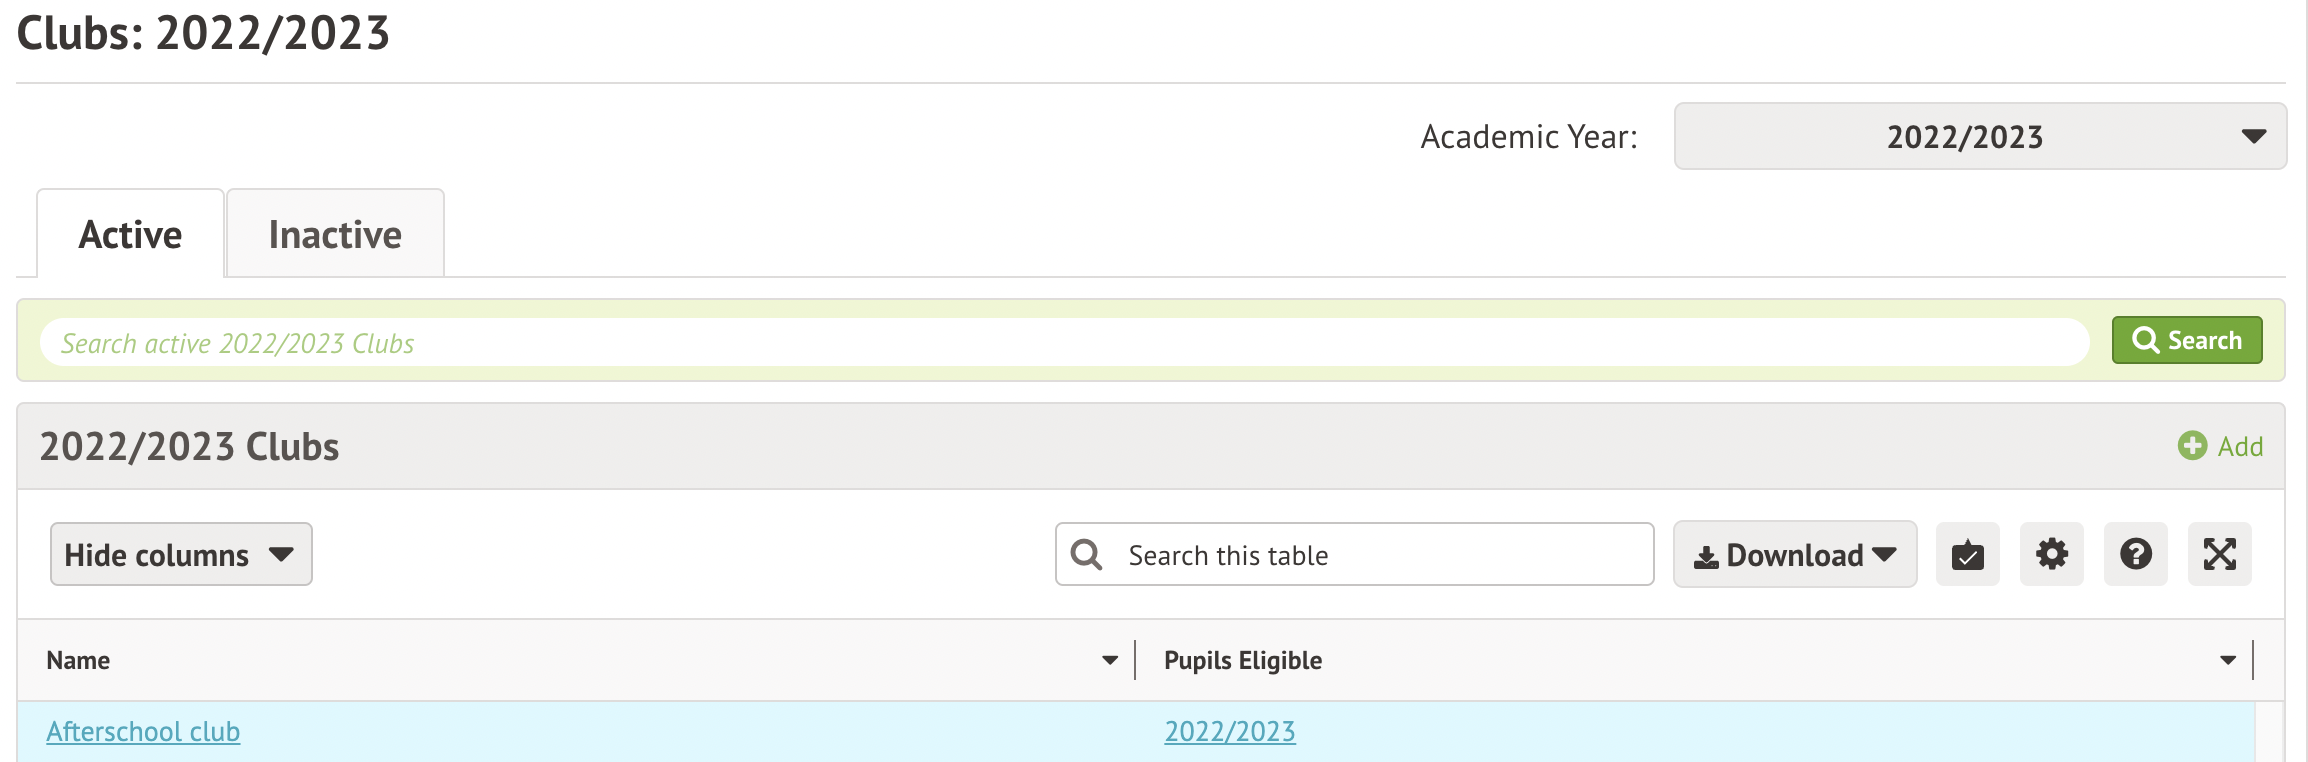Image resolution: width=2308 pixels, height=762 pixels.
Task: Click the download arrow icon
Action: [1706, 557]
